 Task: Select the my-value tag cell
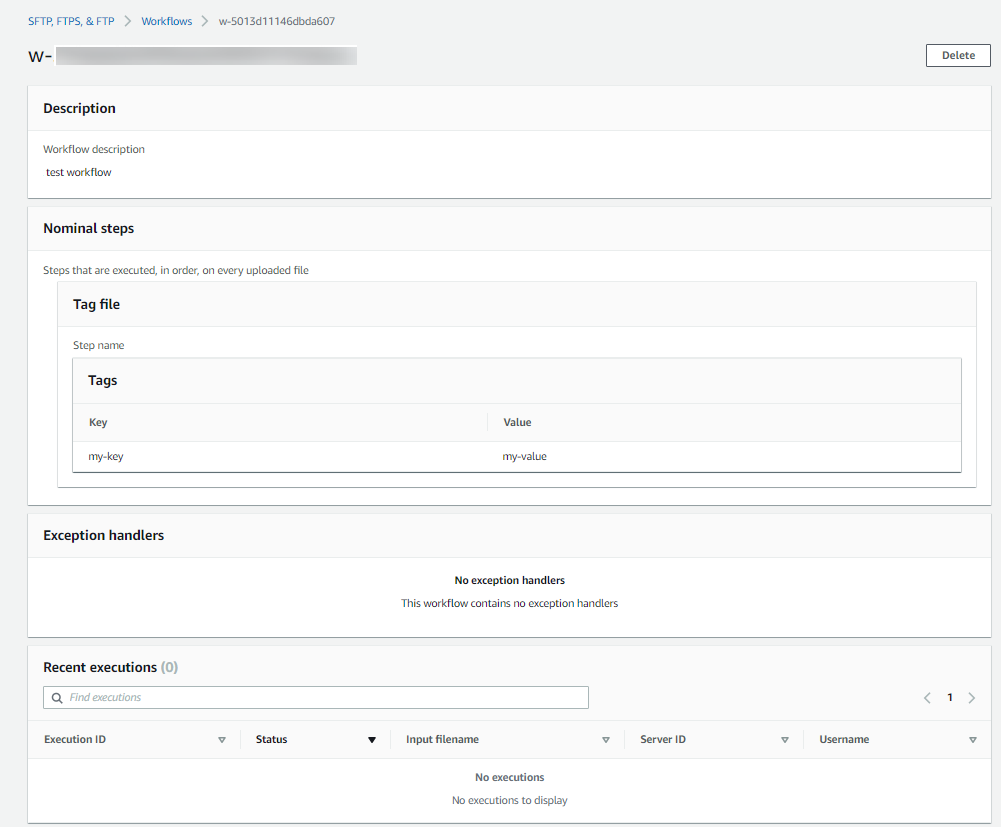(525, 456)
